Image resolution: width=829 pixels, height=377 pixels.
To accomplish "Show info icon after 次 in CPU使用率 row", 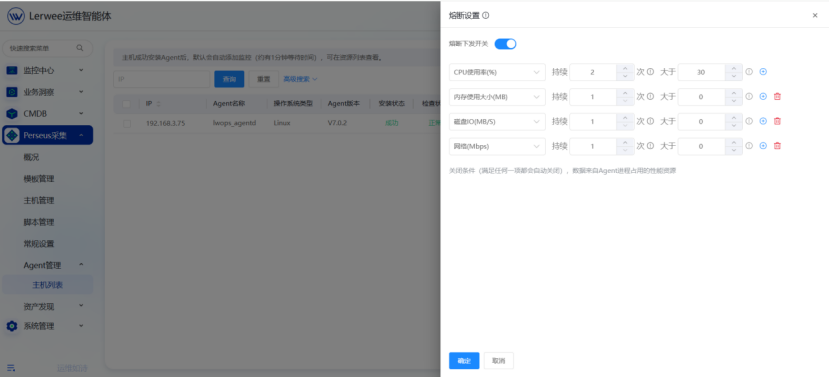I will pyautogui.click(x=650, y=72).
